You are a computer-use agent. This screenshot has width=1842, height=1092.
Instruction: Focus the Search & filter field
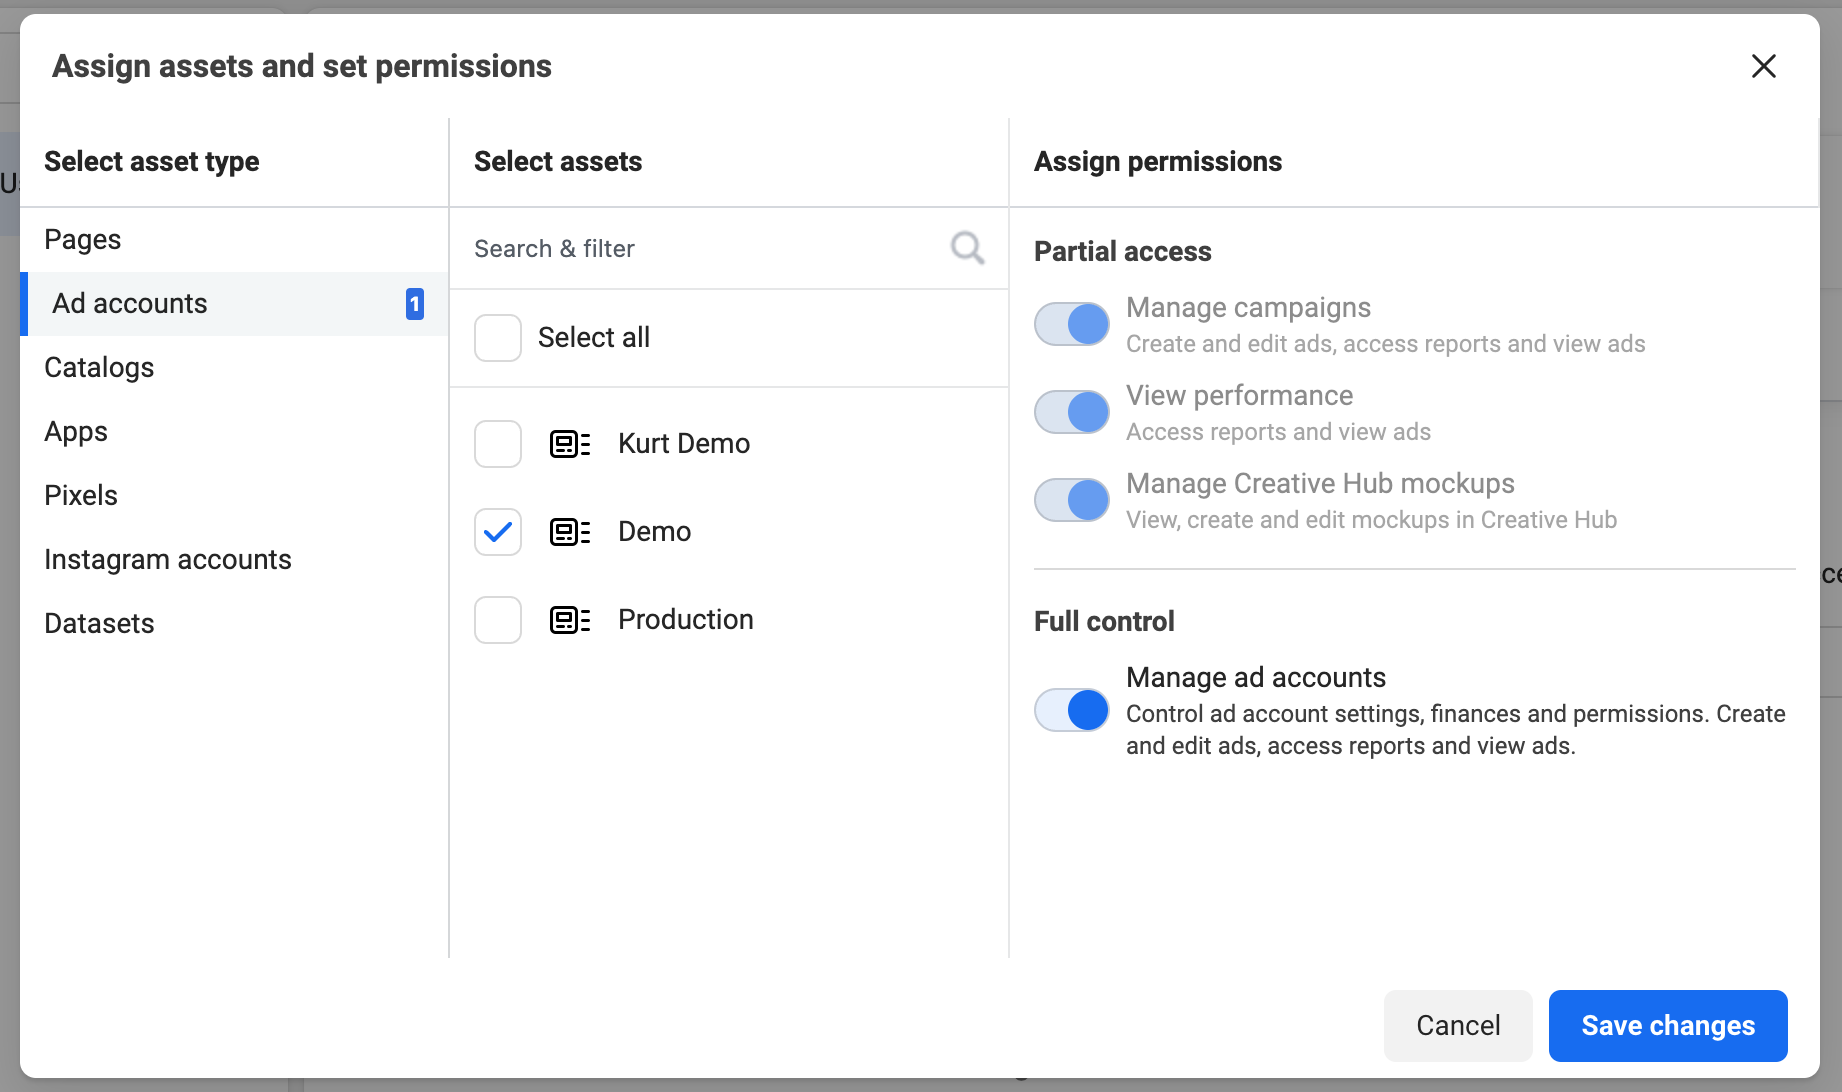[x=700, y=249]
